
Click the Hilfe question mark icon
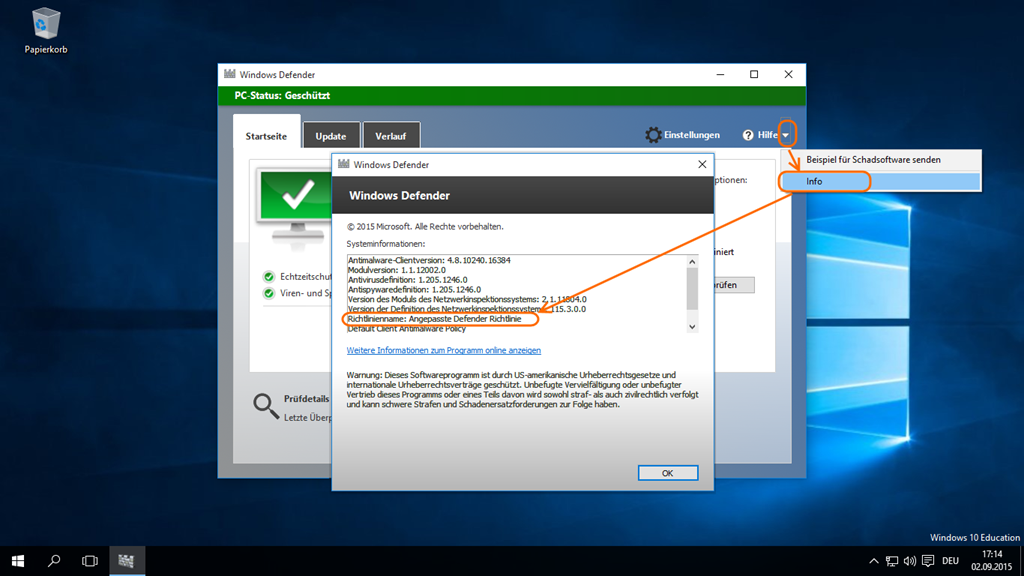(x=747, y=135)
